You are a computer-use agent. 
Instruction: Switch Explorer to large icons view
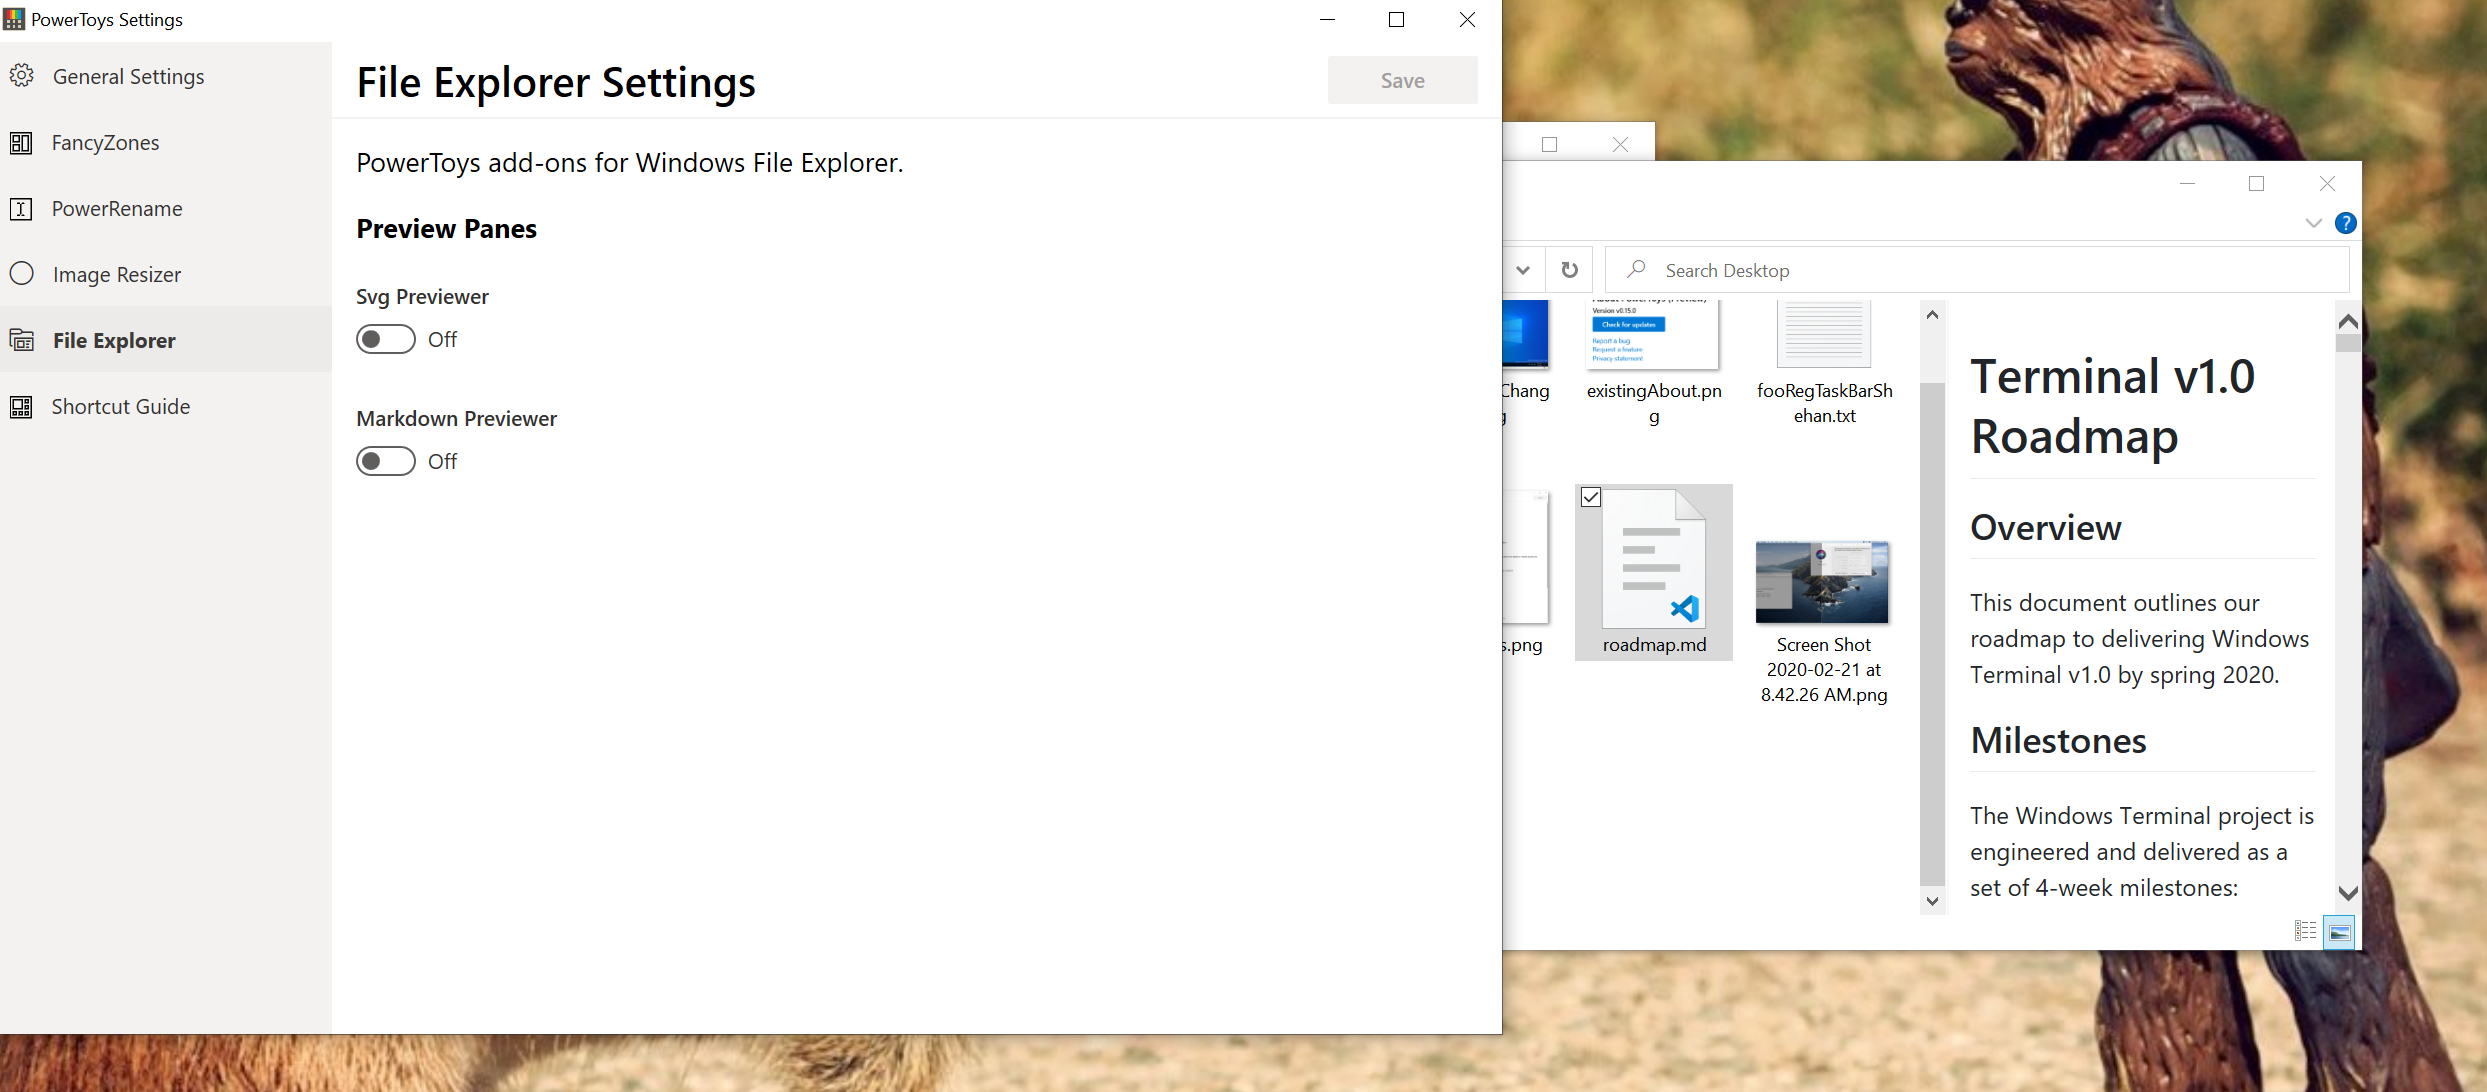(x=2339, y=931)
